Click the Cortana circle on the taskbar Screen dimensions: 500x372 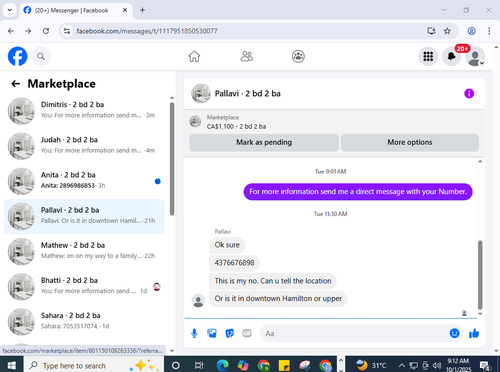point(176,366)
